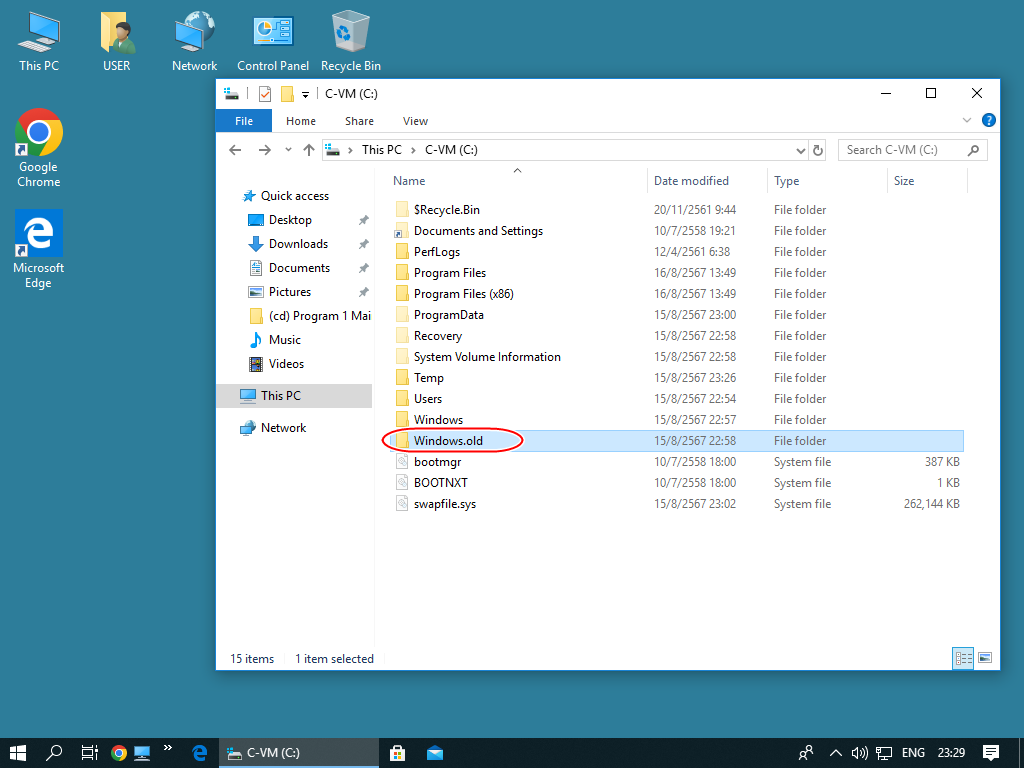The image size is (1024, 768).
Task: Go up one folder with the Up arrow
Action: click(309, 150)
